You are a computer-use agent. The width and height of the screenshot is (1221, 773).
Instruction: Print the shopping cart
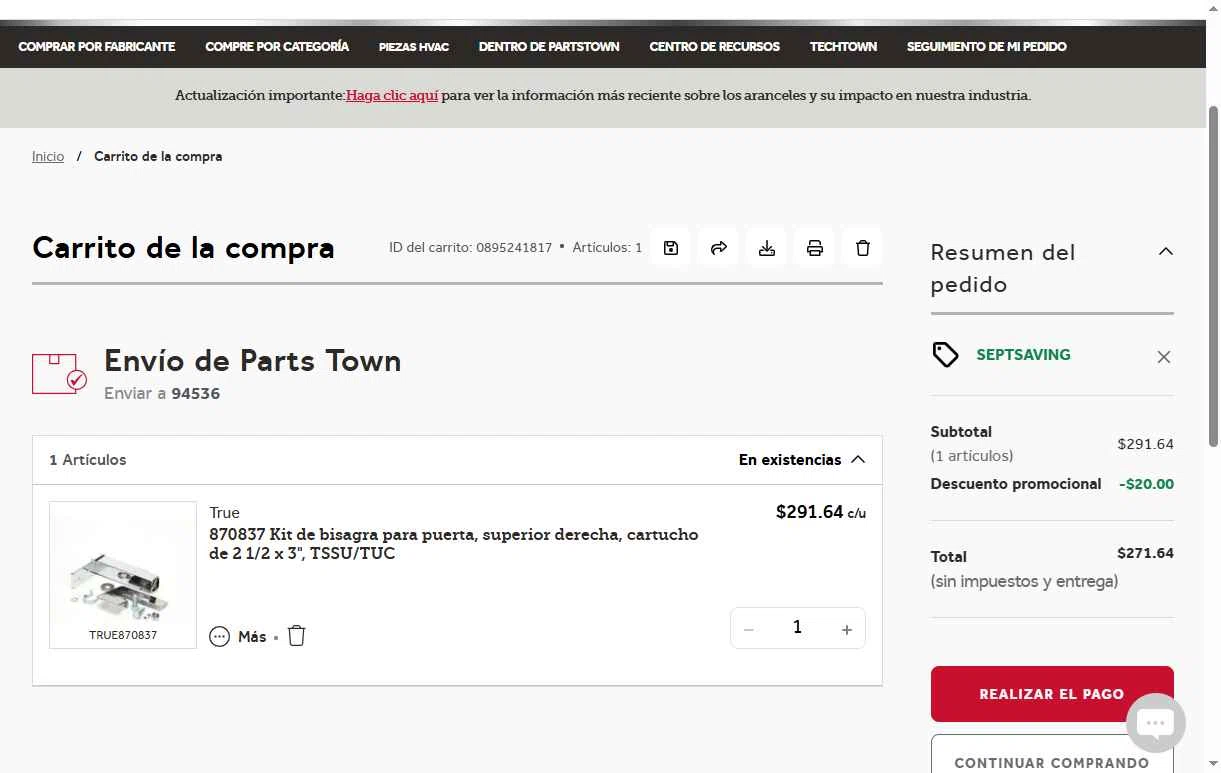click(x=815, y=247)
